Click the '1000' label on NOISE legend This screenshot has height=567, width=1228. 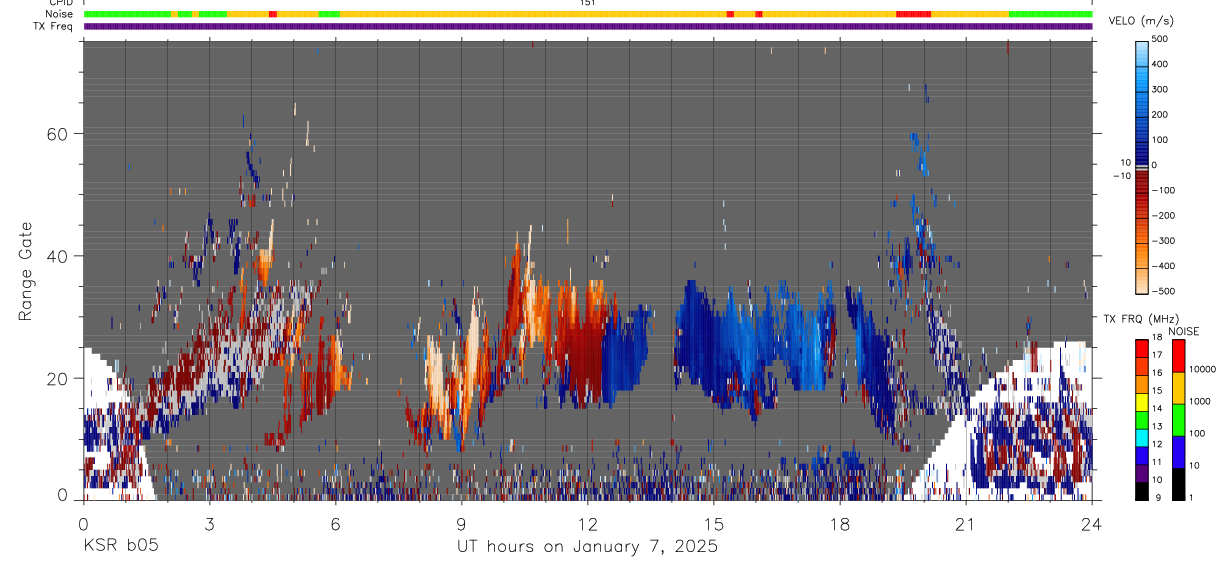tap(1200, 401)
